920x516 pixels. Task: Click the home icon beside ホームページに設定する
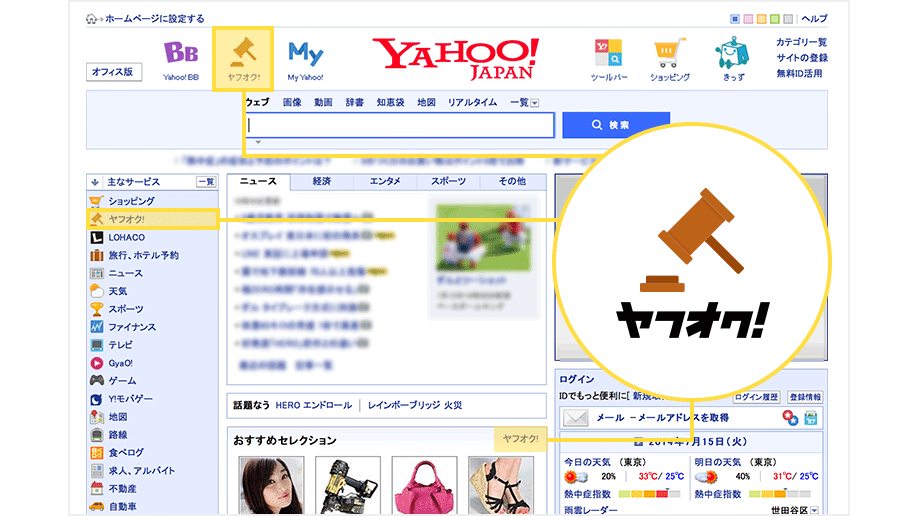(x=91, y=19)
